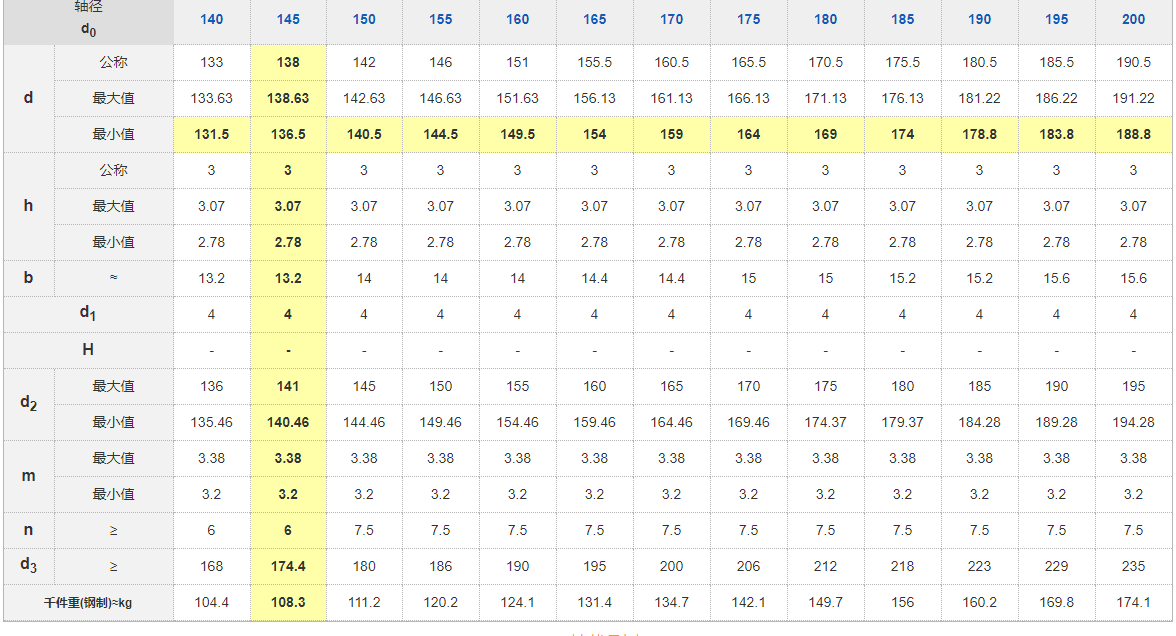Select the 千件重(钢制)≈kg row label

coord(88,602)
